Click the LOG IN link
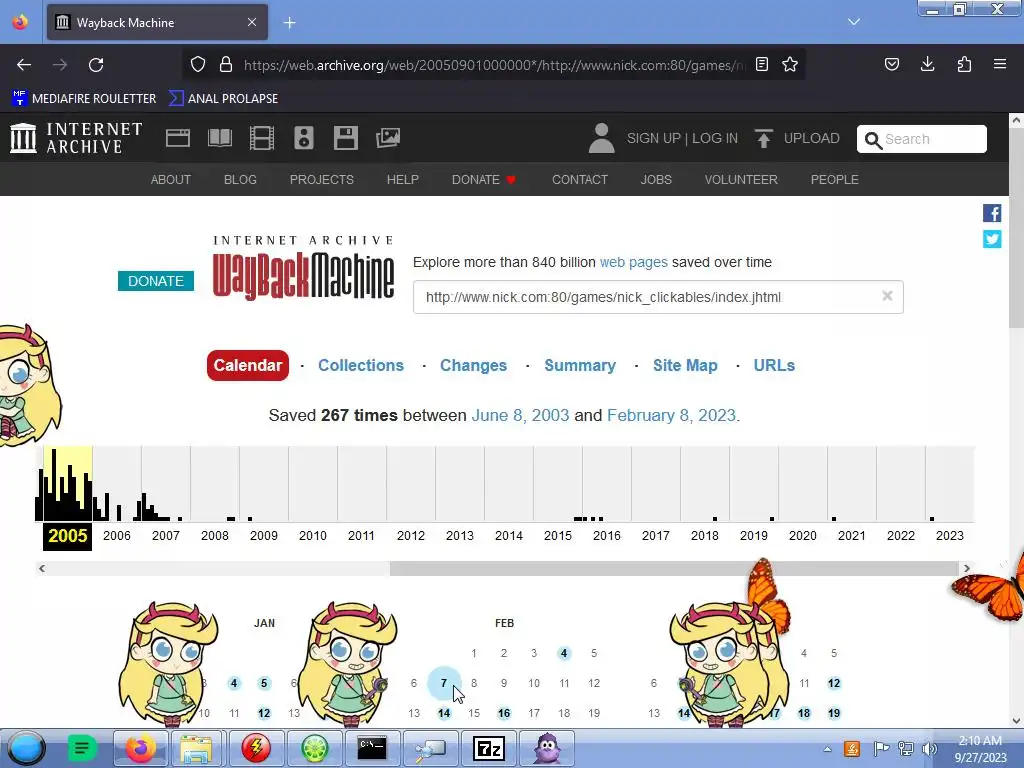The image size is (1024, 768). [715, 138]
